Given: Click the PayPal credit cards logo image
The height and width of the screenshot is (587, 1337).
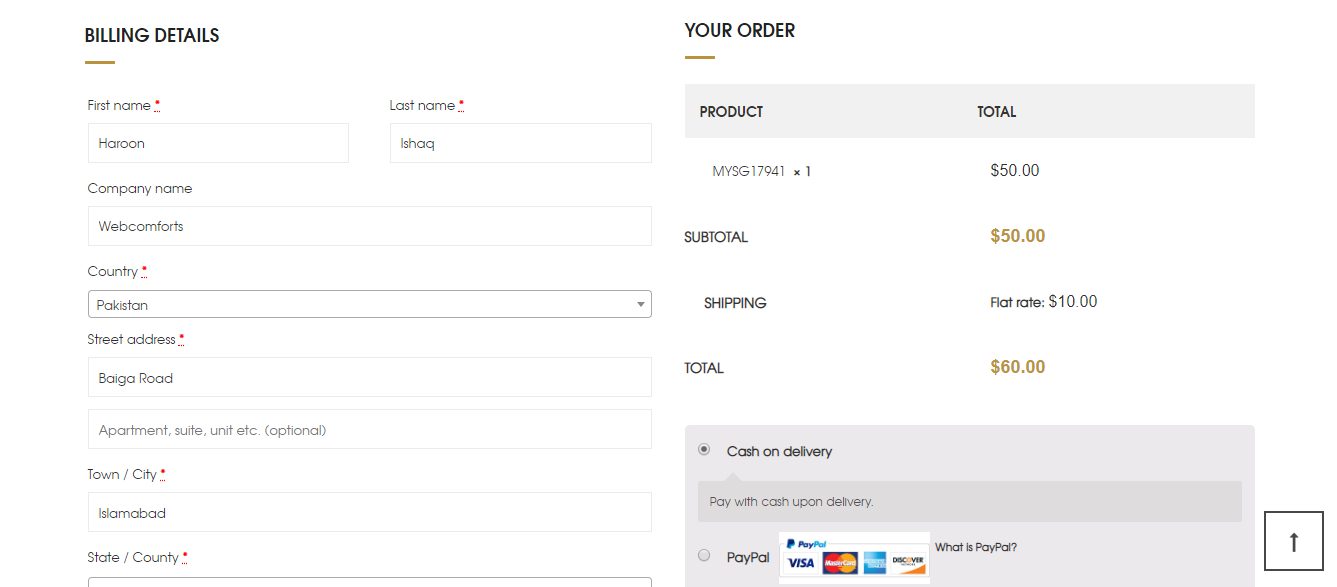Looking at the screenshot, I should [x=854, y=557].
